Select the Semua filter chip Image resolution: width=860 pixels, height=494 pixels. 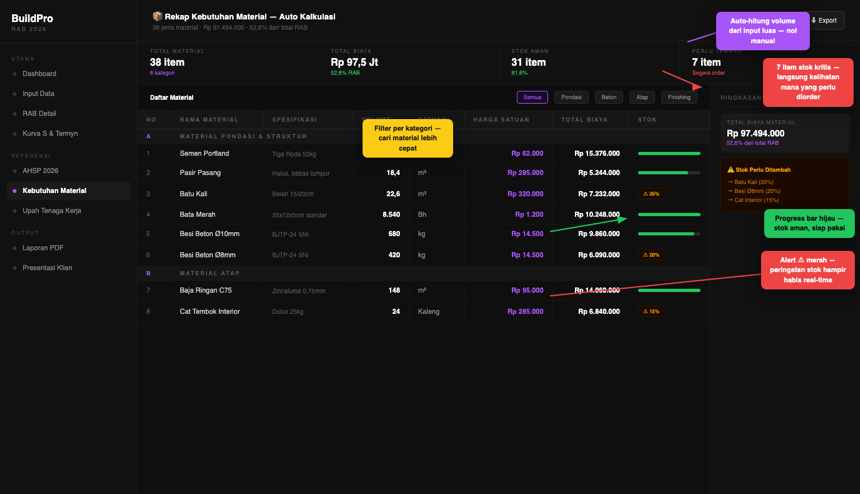(x=532, y=97)
